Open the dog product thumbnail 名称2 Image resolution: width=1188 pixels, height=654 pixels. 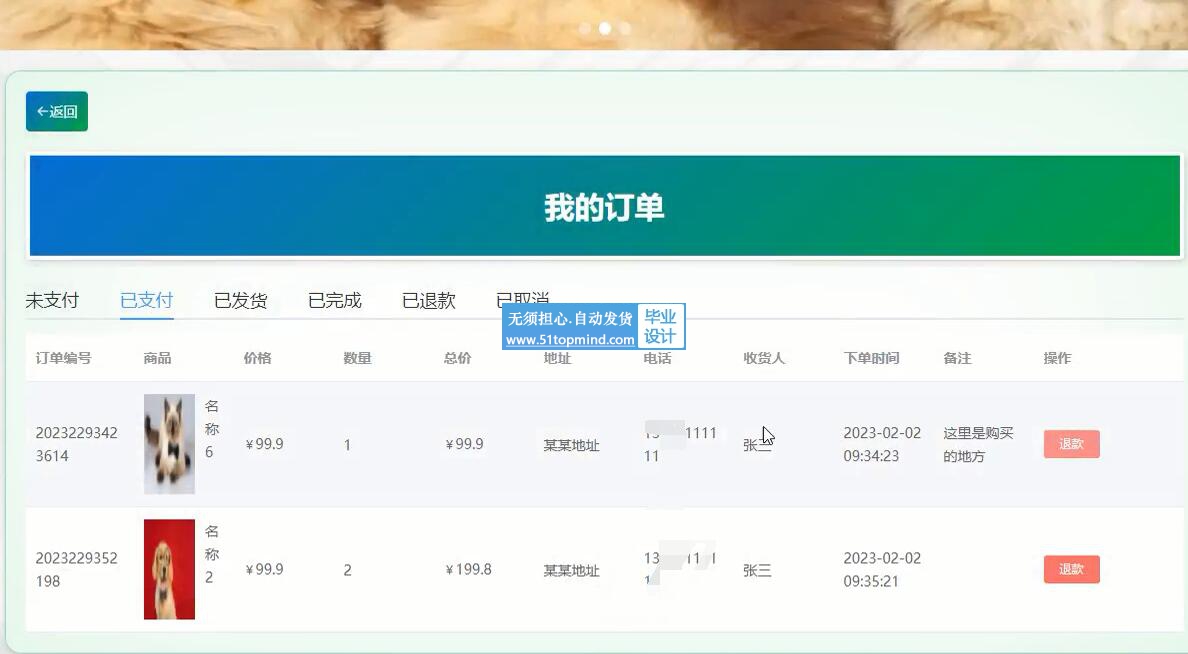coord(169,569)
